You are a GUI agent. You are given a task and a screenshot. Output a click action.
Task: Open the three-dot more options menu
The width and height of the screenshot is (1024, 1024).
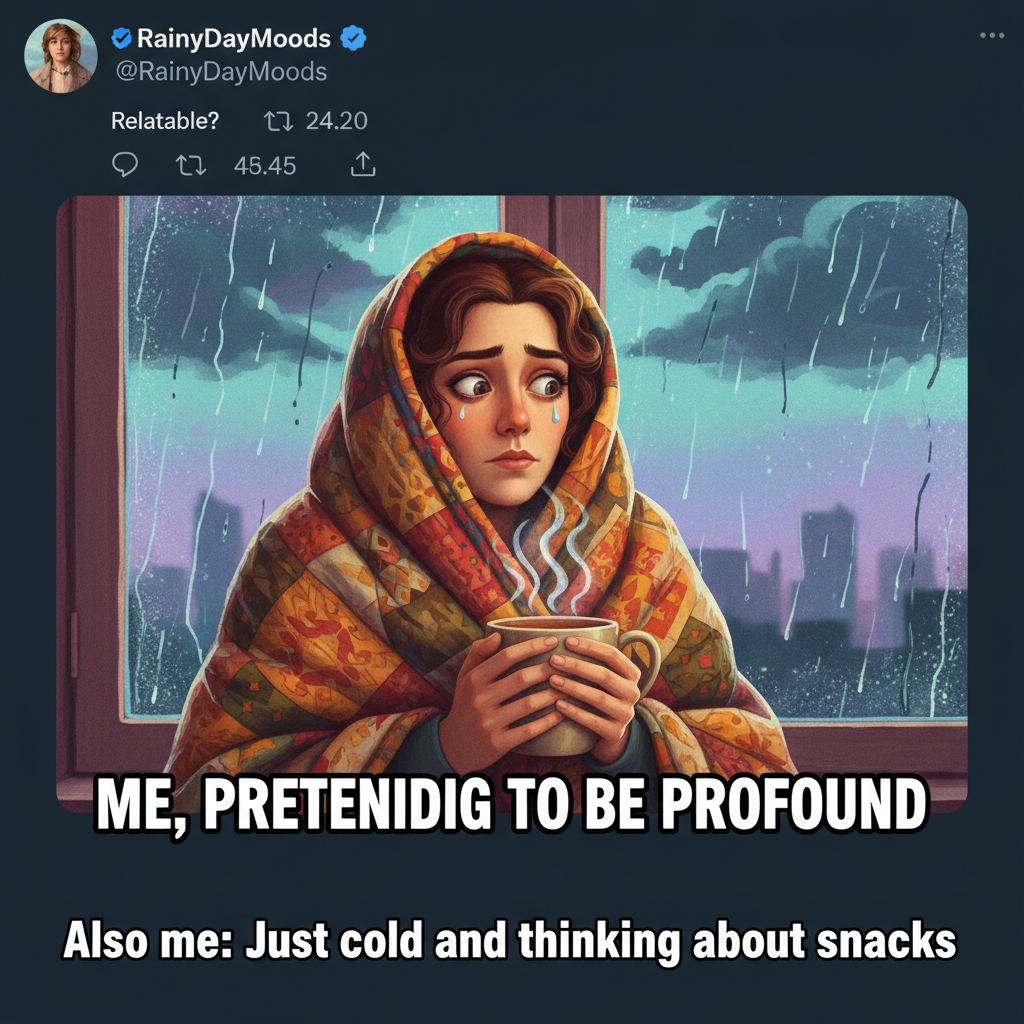[x=991, y=36]
